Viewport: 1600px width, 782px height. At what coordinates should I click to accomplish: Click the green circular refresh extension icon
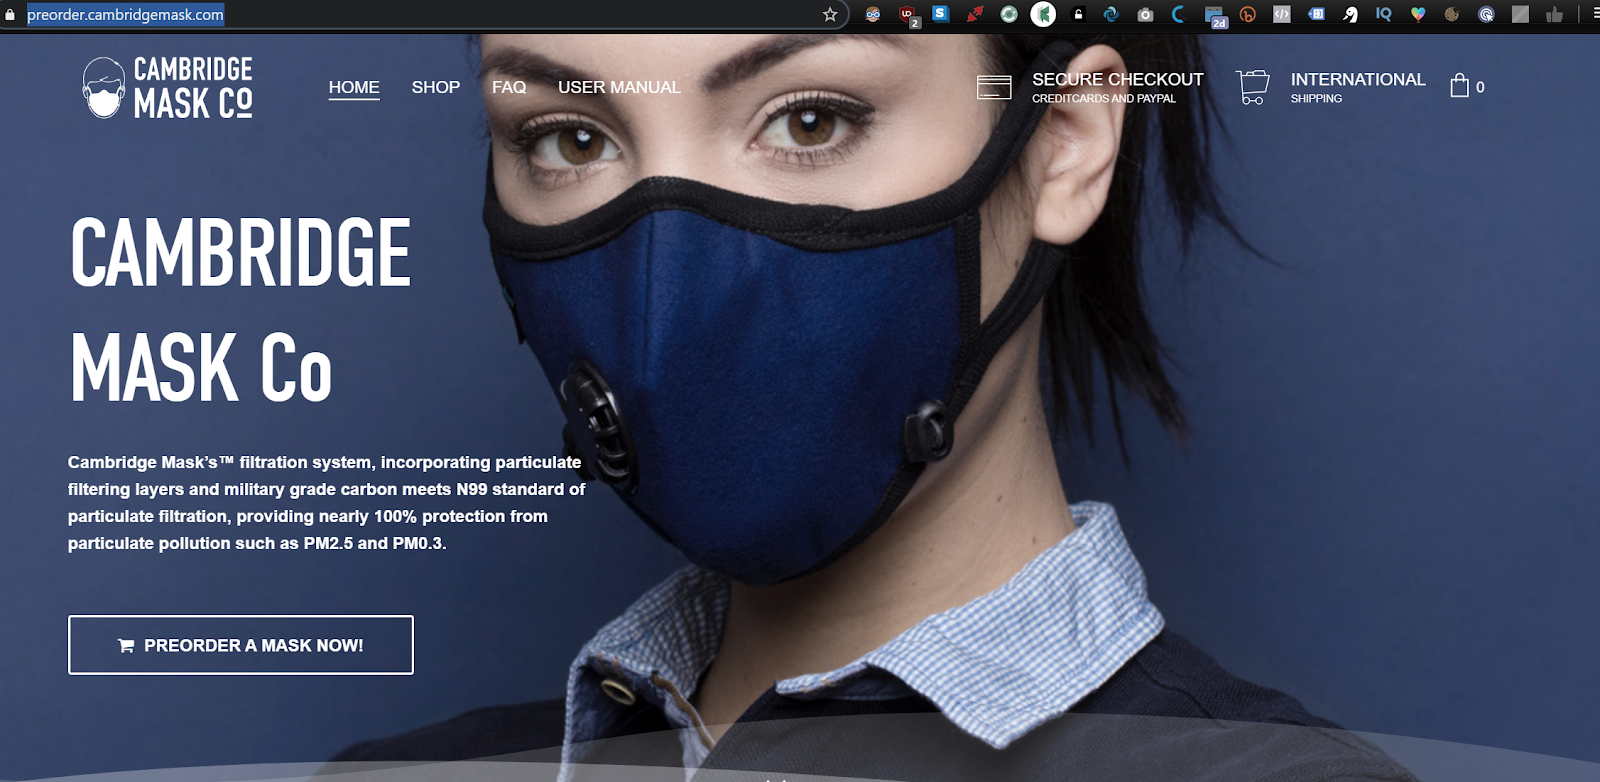coord(1009,14)
